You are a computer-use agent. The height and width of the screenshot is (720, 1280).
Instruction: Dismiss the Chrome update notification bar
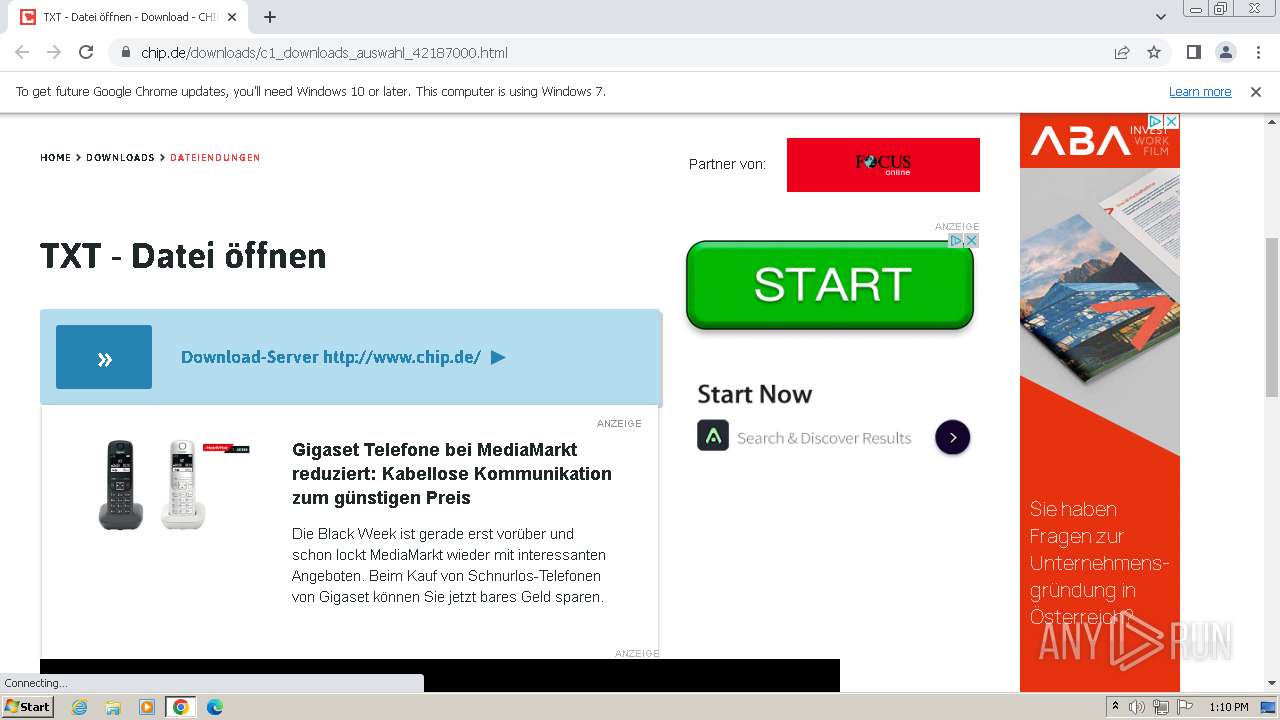coord(1256,91)
